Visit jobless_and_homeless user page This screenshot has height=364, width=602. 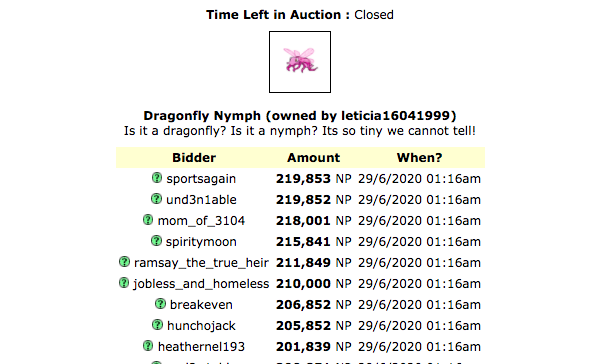(x=201, y=284)
